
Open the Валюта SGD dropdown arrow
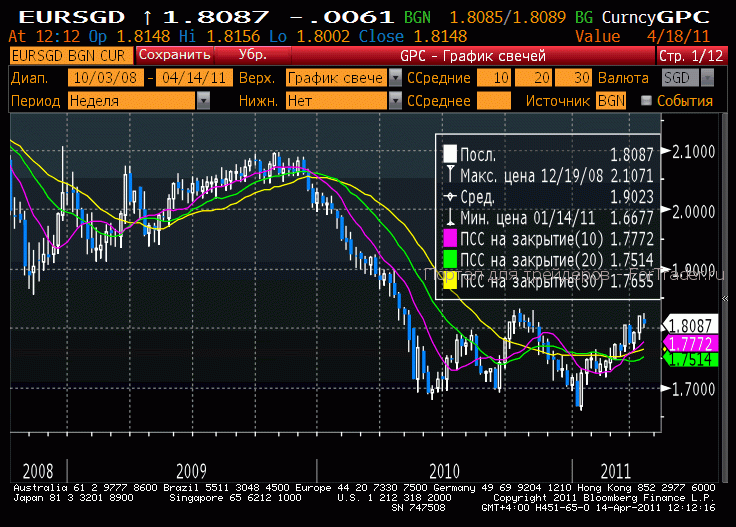[707, 78]
